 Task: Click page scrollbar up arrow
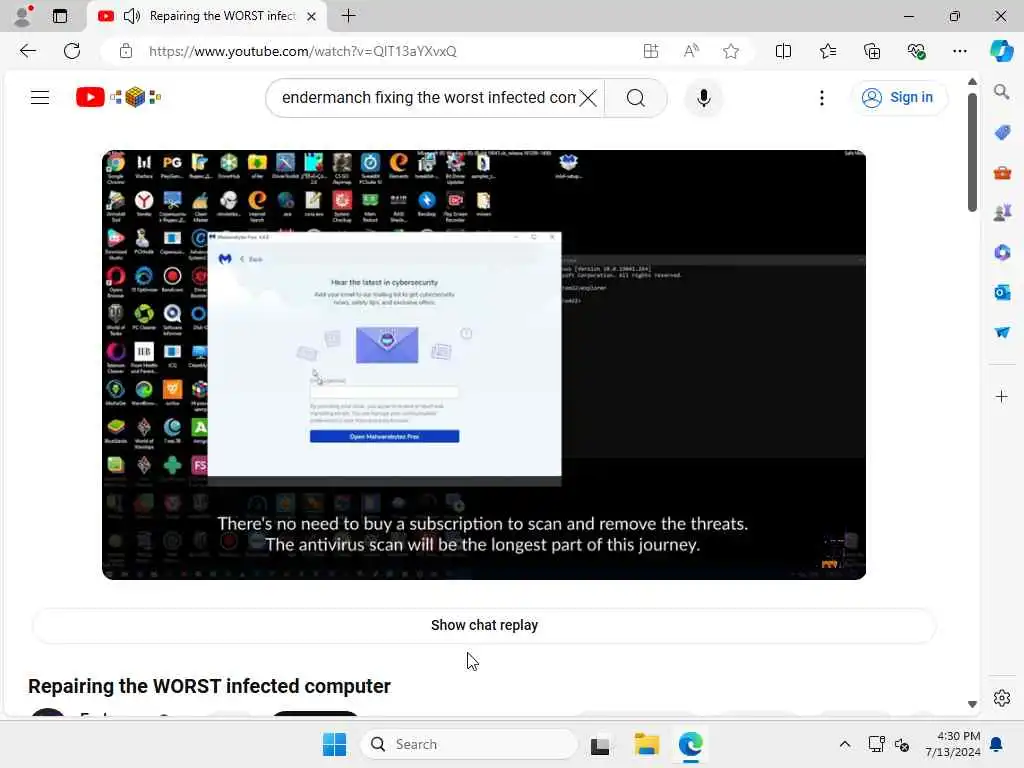coord(972,82)
